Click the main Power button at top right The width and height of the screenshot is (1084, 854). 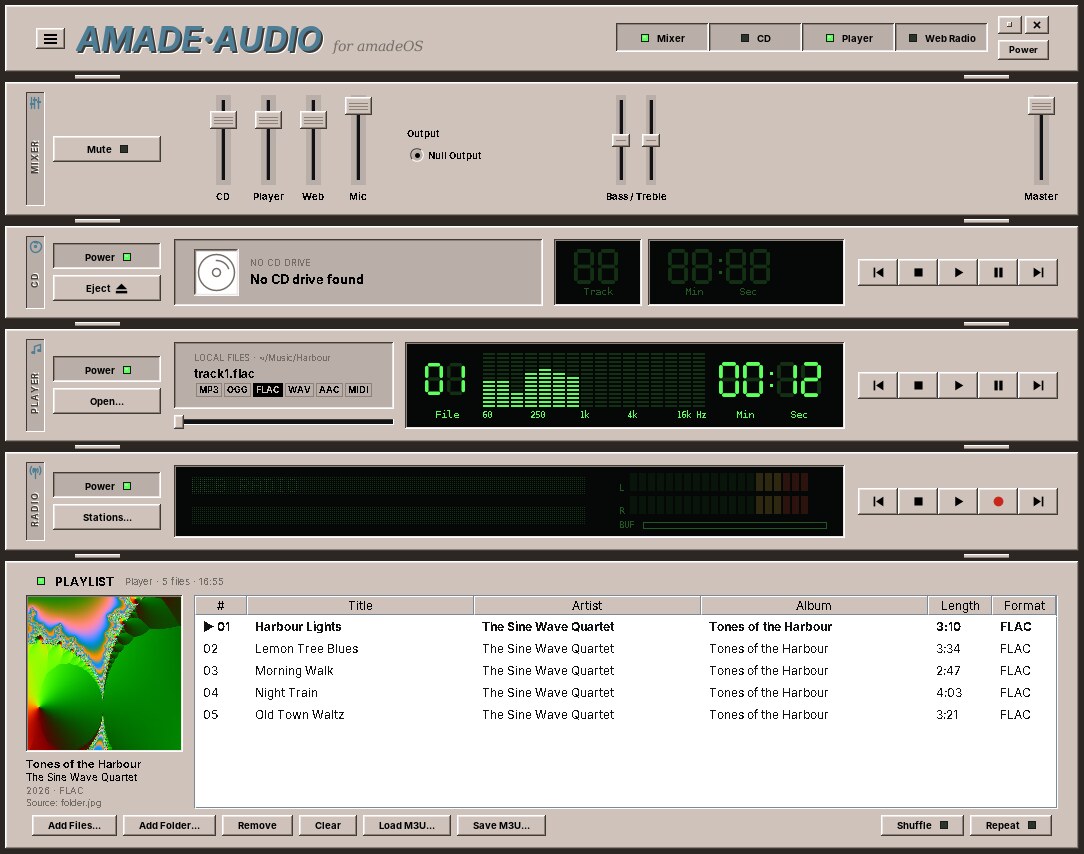coord(1023,50)
